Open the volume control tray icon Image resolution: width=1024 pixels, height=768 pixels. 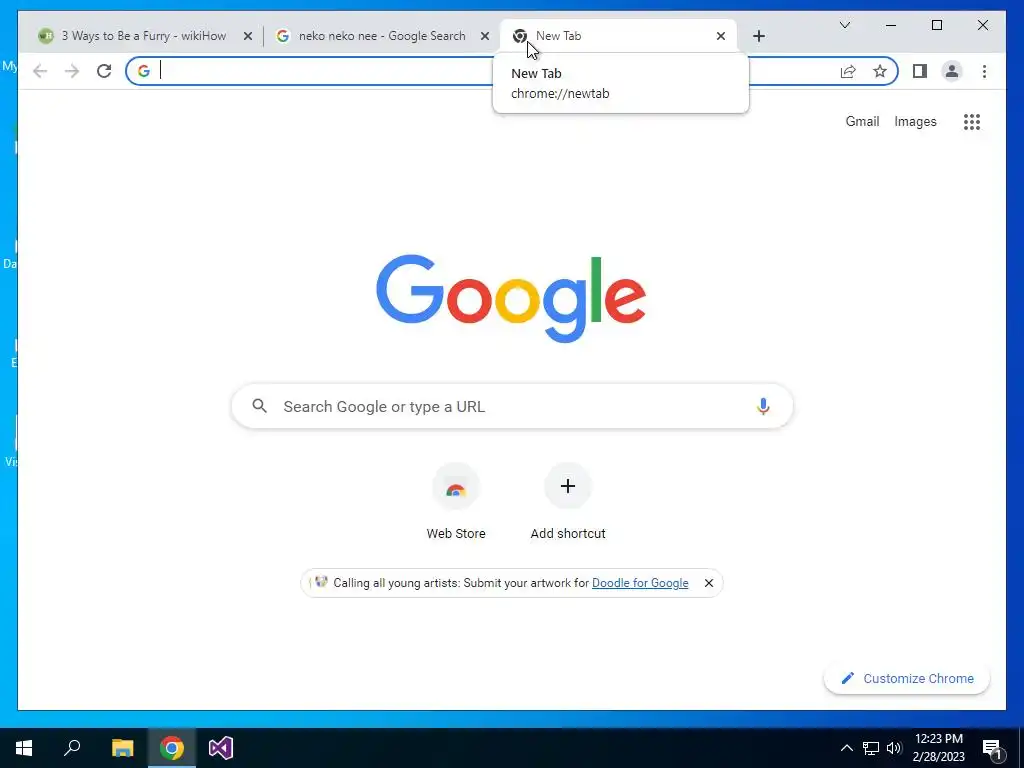894,748
